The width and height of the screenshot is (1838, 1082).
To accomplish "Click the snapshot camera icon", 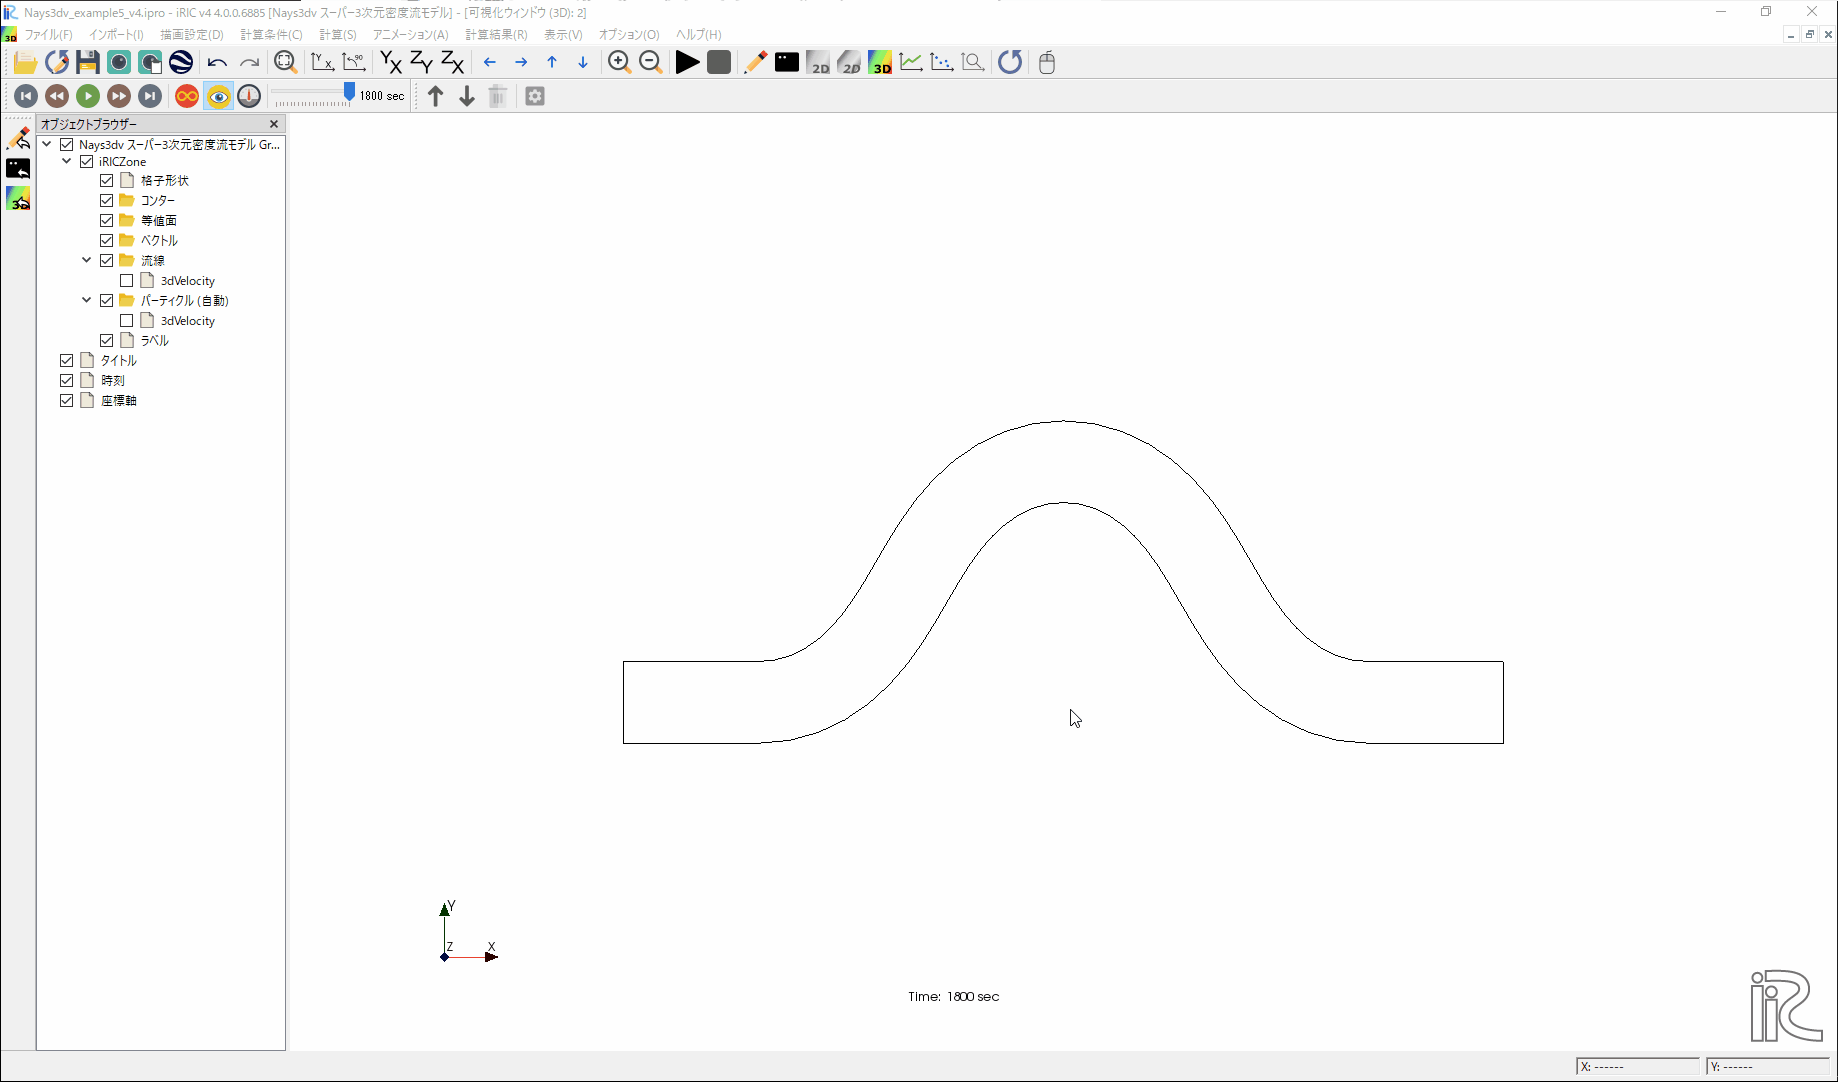I will pyautogui.click(x=119, y=62).
